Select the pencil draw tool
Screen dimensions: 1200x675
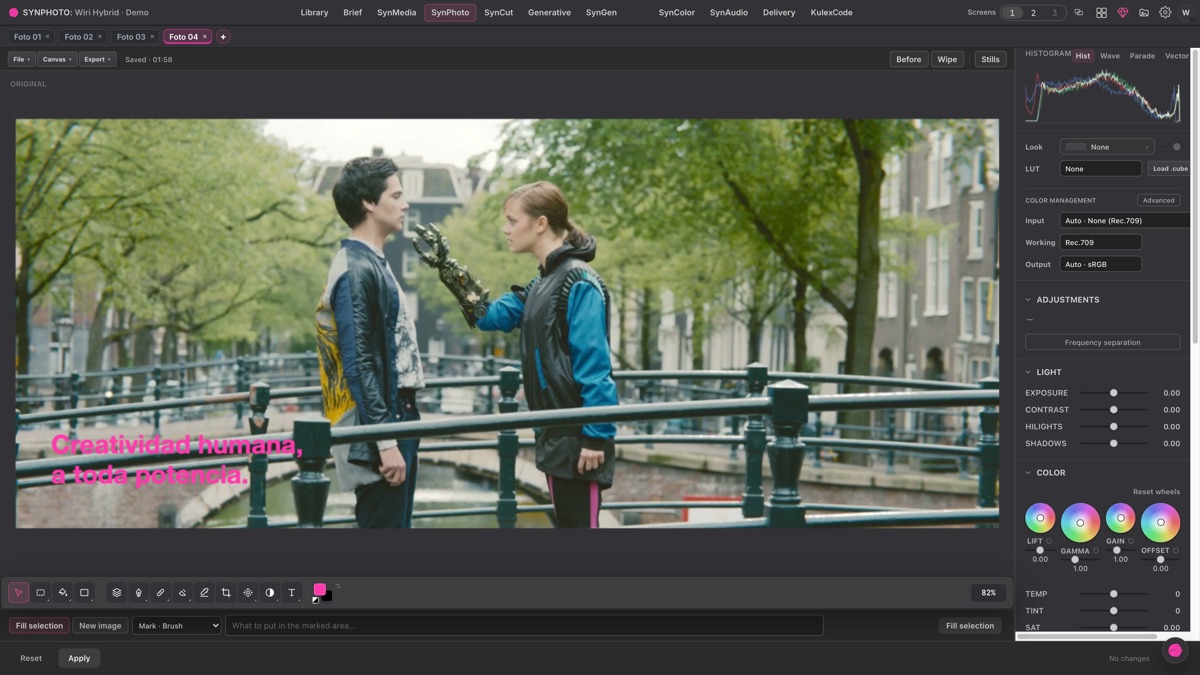pos(204,593)
